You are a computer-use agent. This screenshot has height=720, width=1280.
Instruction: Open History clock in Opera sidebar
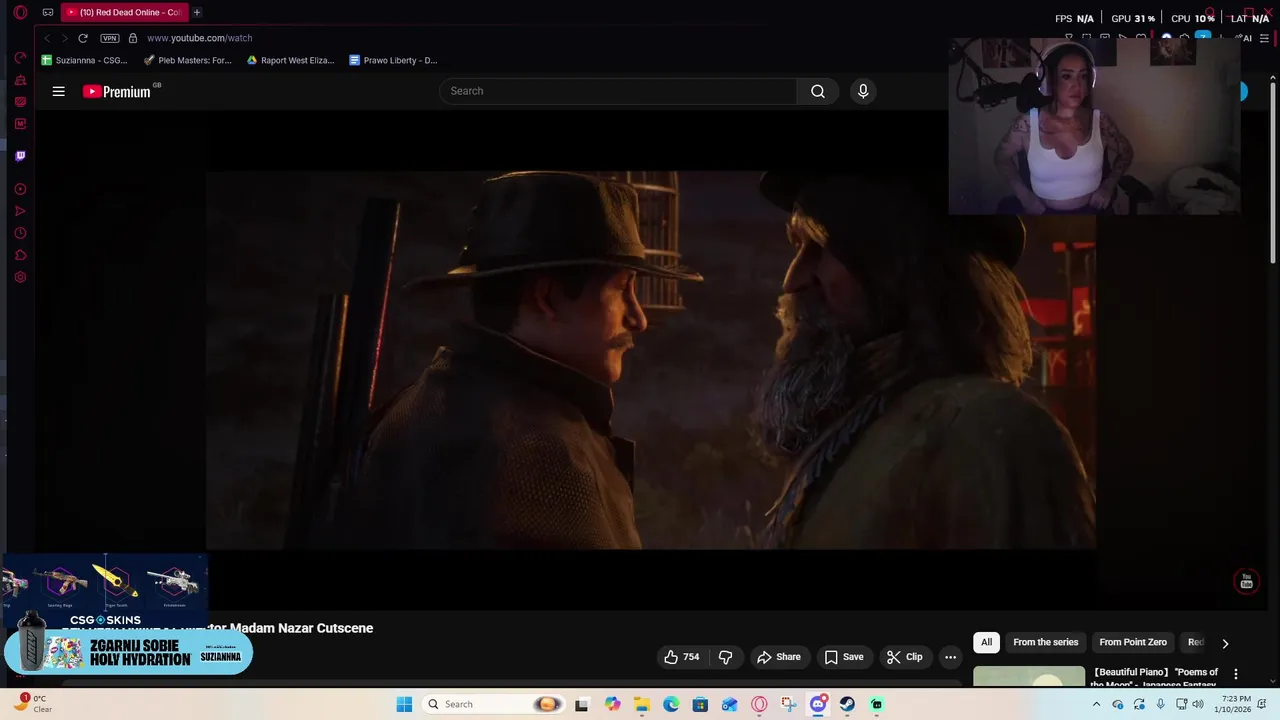(20, 233)
